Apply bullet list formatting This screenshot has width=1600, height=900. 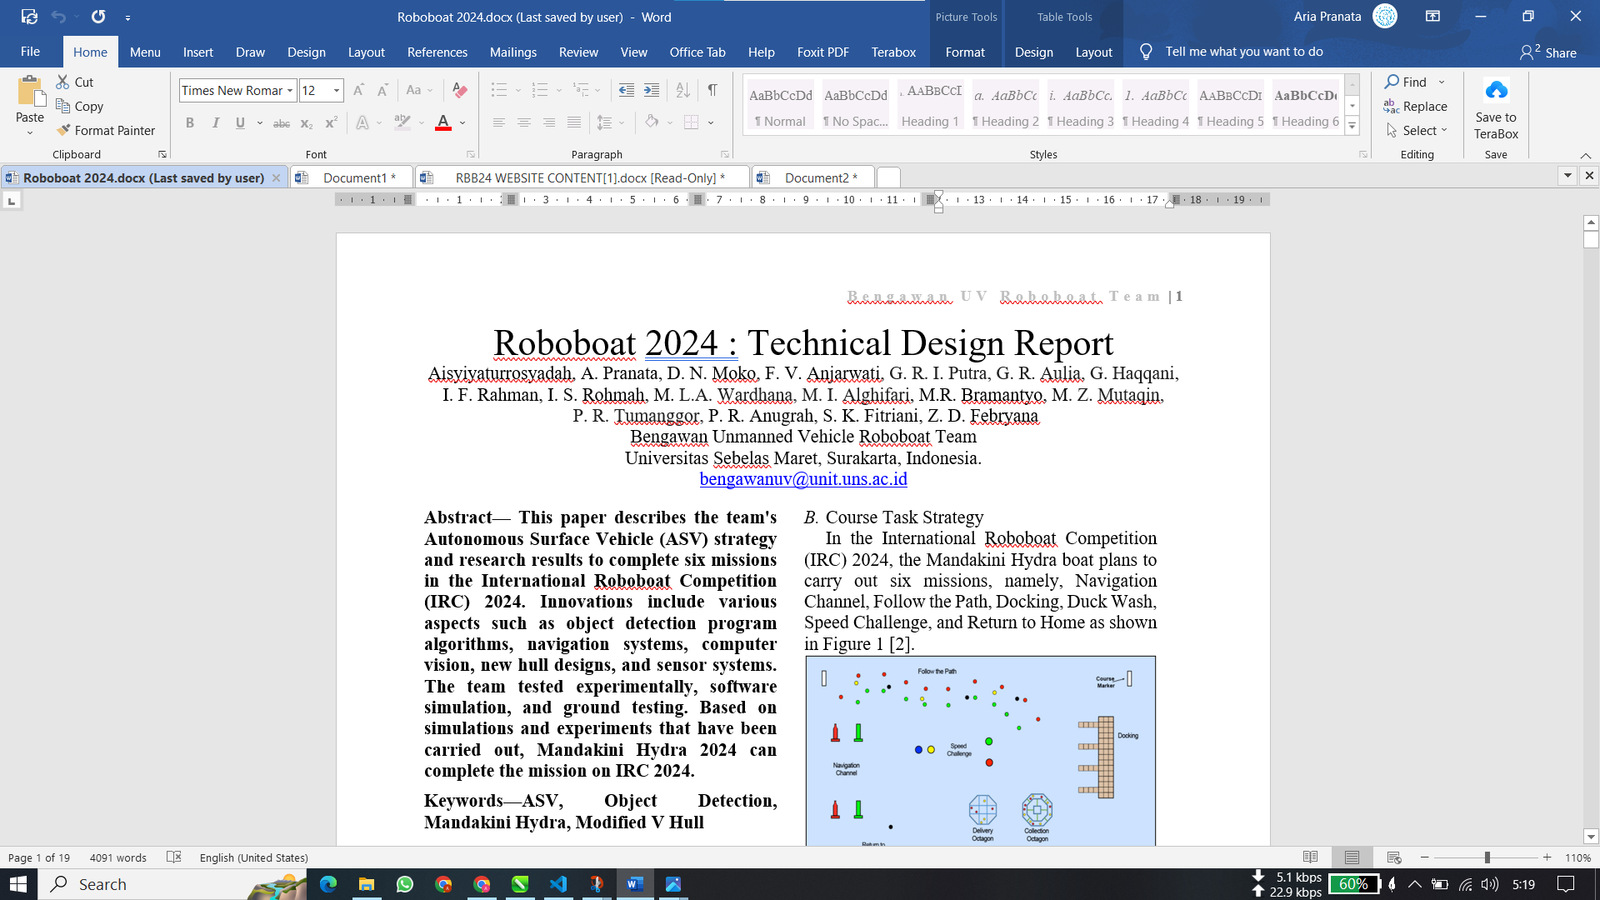[500, 90]
